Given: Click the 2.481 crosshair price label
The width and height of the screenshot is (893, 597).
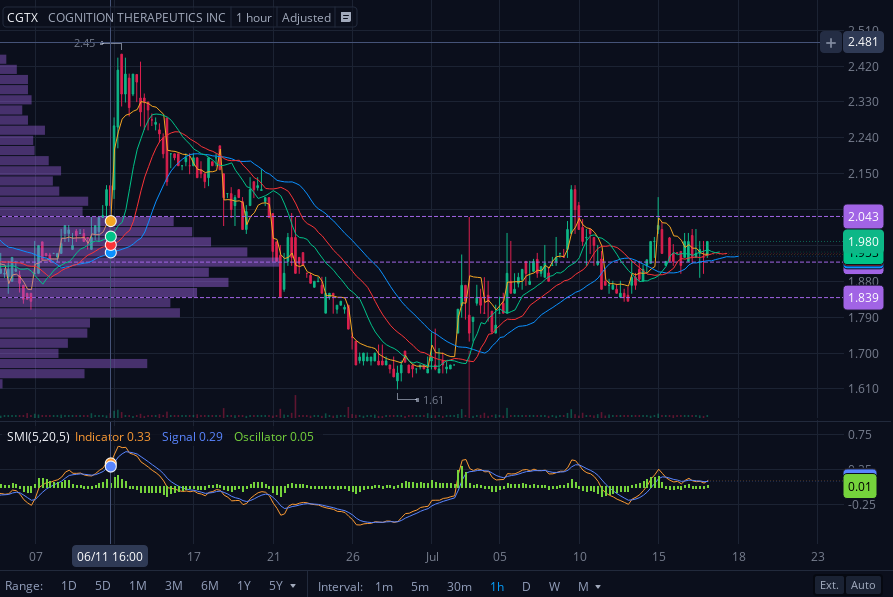Looking at the screenshot, I should click(863, 42).
